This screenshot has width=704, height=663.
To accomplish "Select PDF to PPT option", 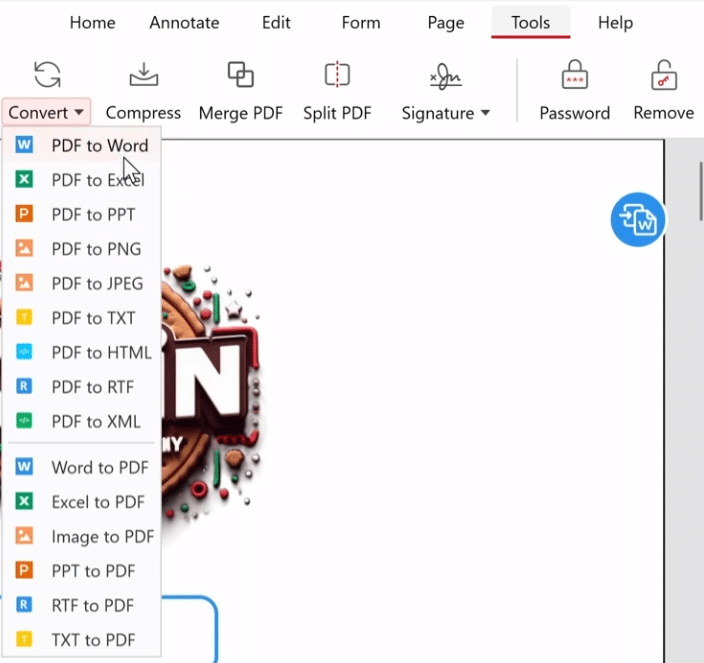I will [82, 214].
